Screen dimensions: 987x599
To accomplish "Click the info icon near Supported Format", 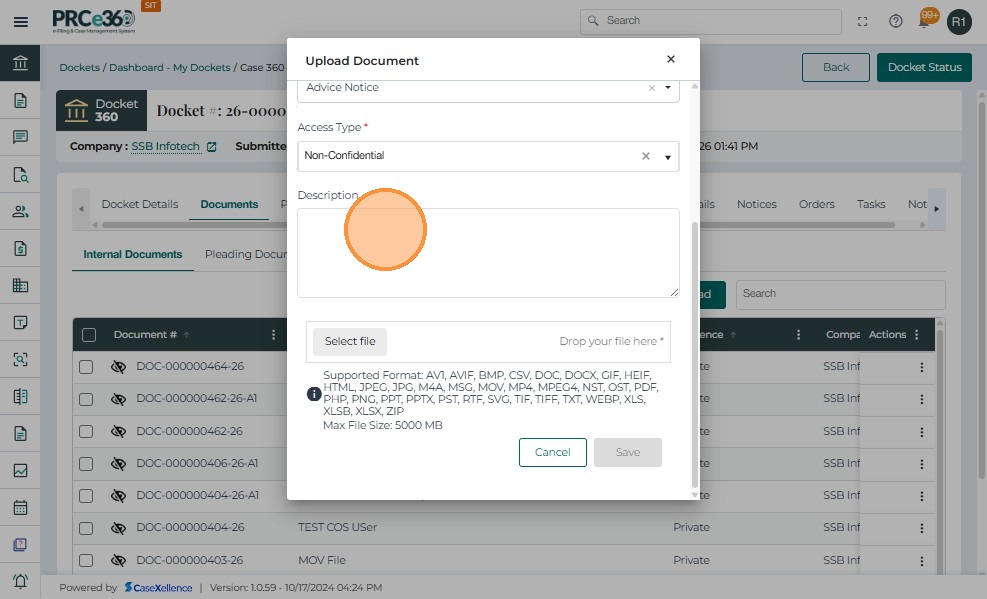I will point(314,394).
